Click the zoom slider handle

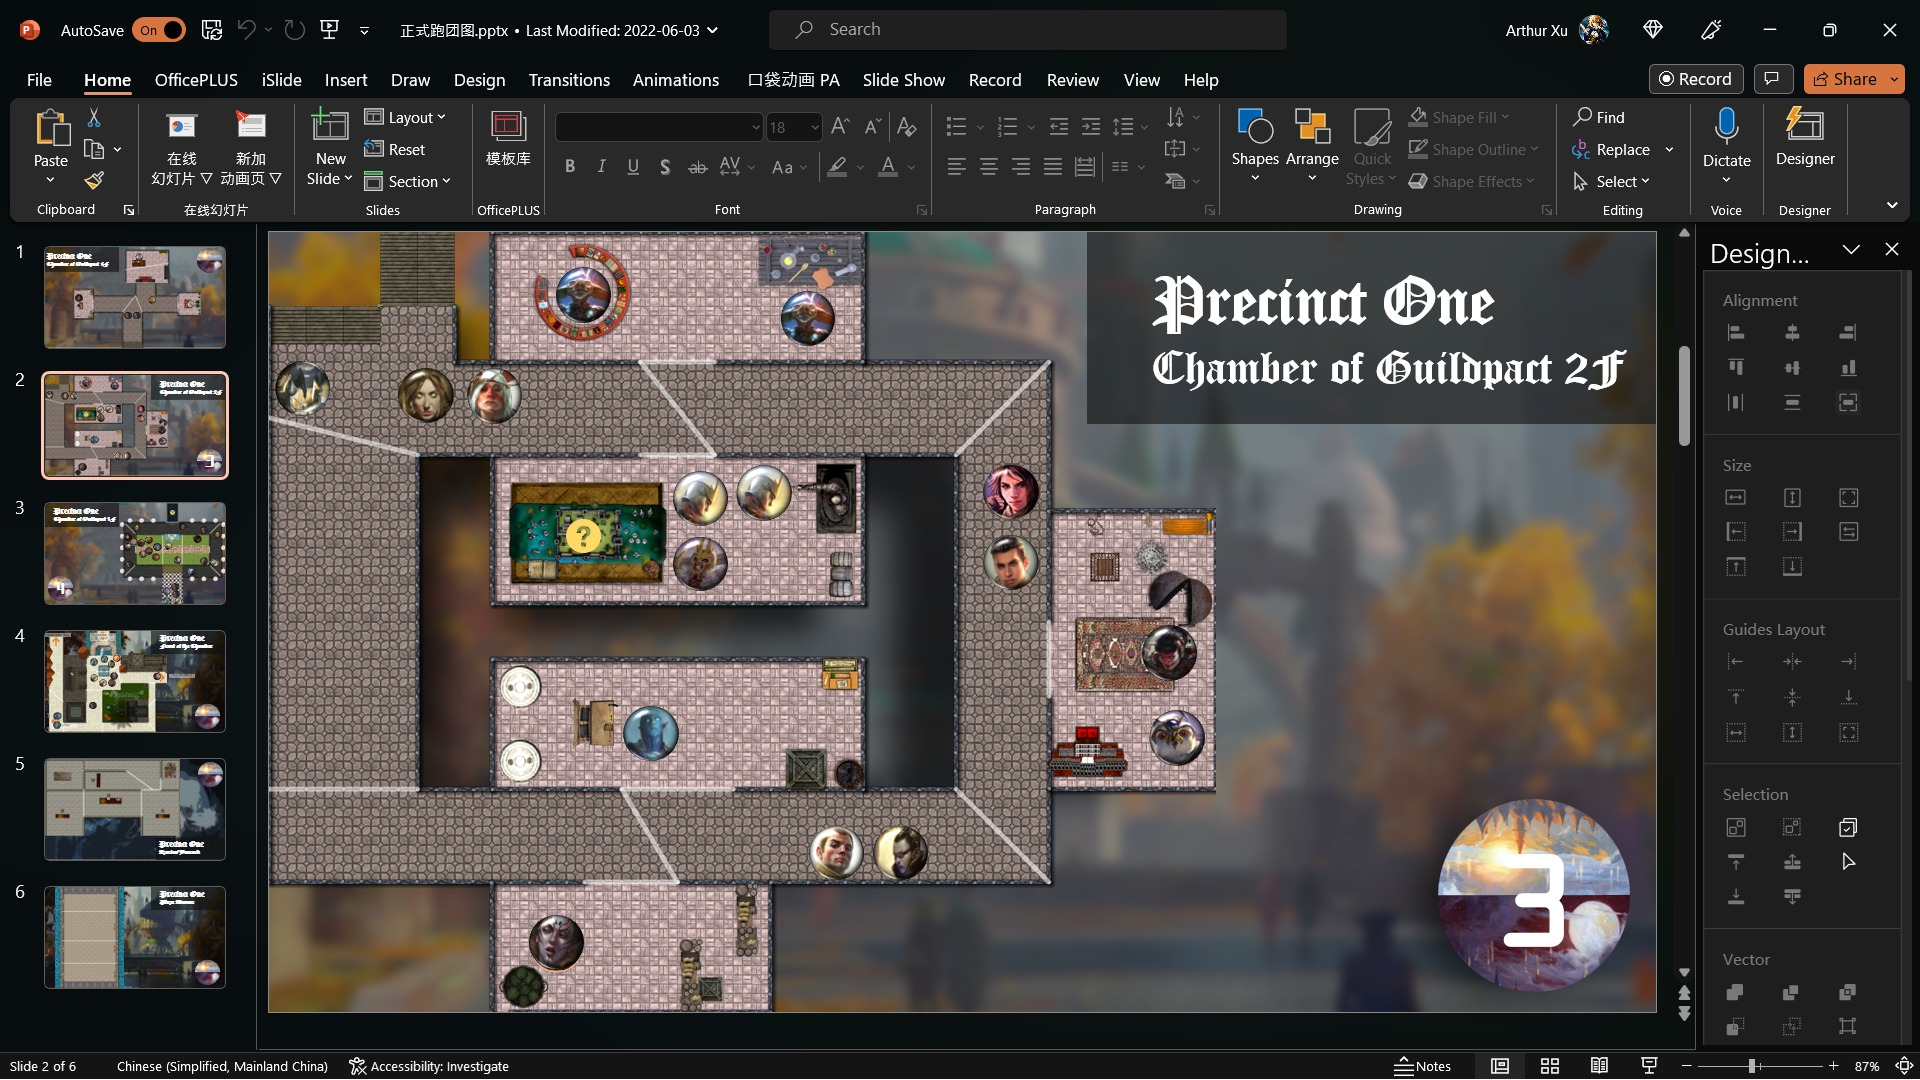tap(1752, 1066)
